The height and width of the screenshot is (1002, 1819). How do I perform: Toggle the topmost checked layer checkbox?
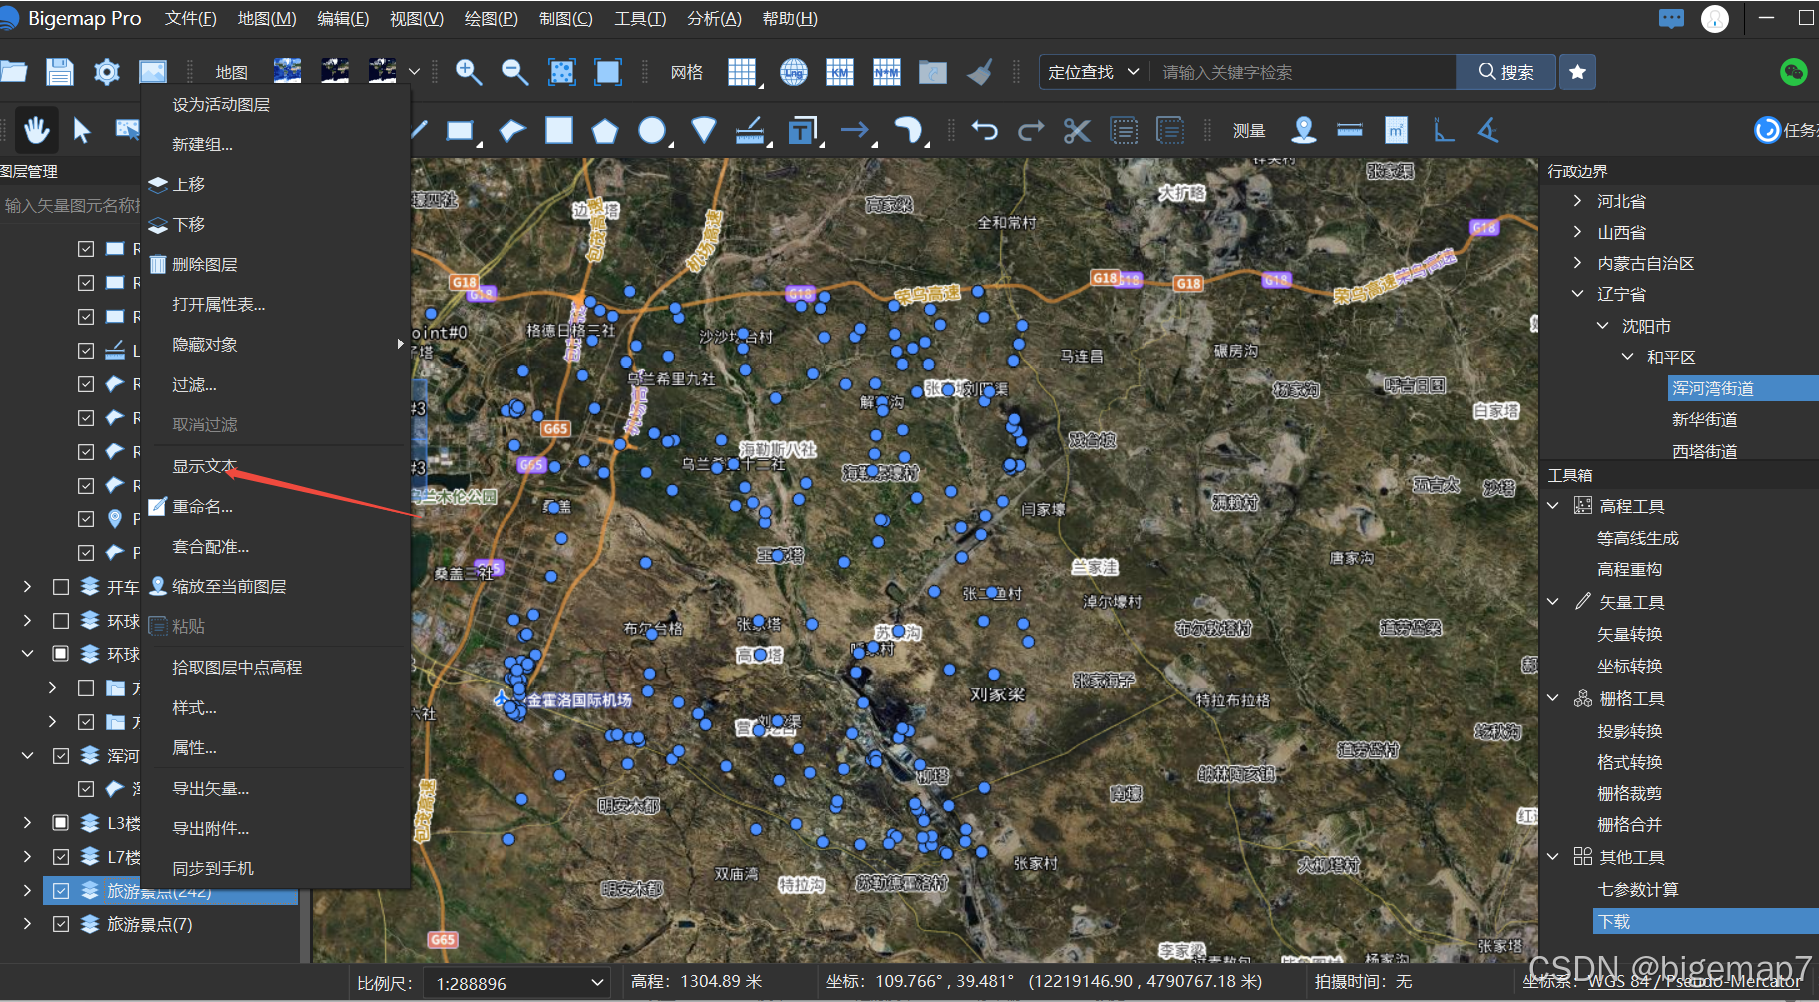pos(86,249)
